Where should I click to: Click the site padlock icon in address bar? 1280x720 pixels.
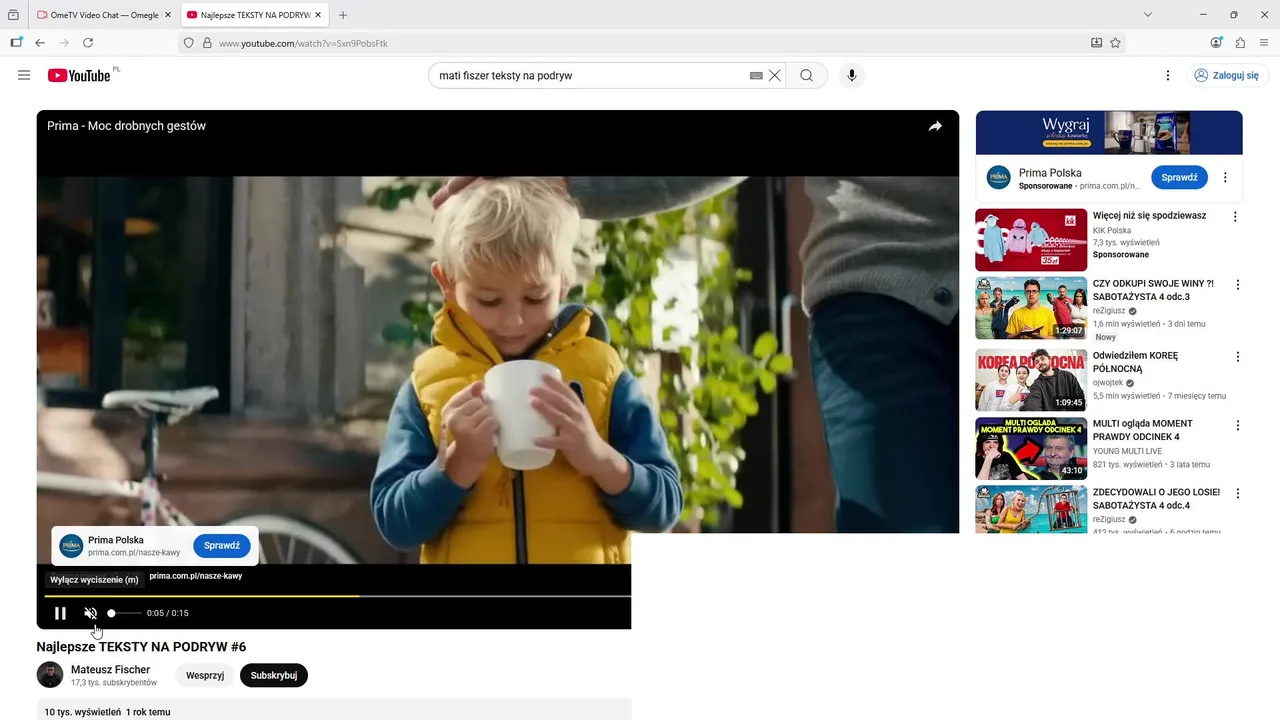click(x=207, y=43)
